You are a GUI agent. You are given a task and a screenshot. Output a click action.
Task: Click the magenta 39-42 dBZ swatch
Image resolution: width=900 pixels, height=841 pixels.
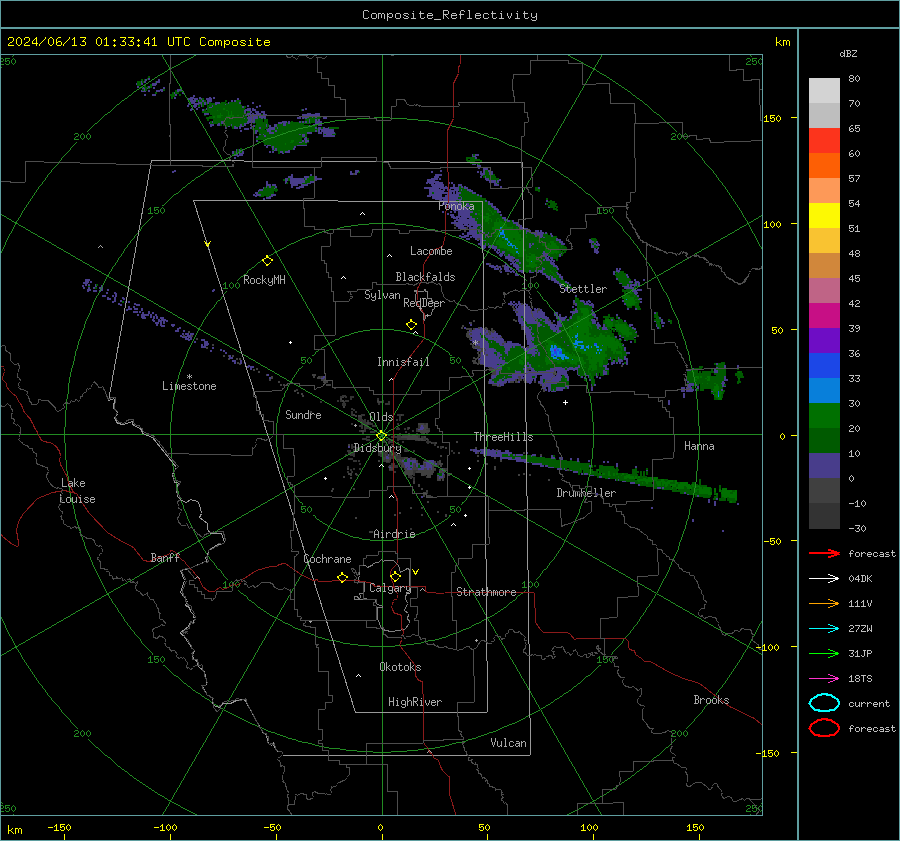[824, 316]
